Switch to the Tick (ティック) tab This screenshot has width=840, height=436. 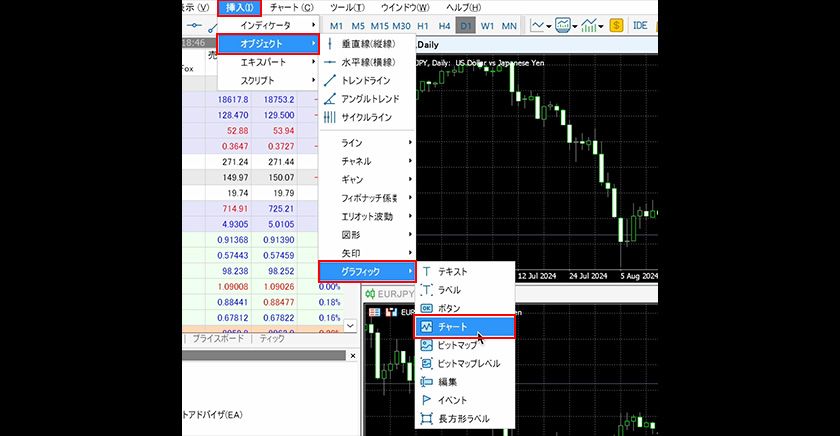272,339
